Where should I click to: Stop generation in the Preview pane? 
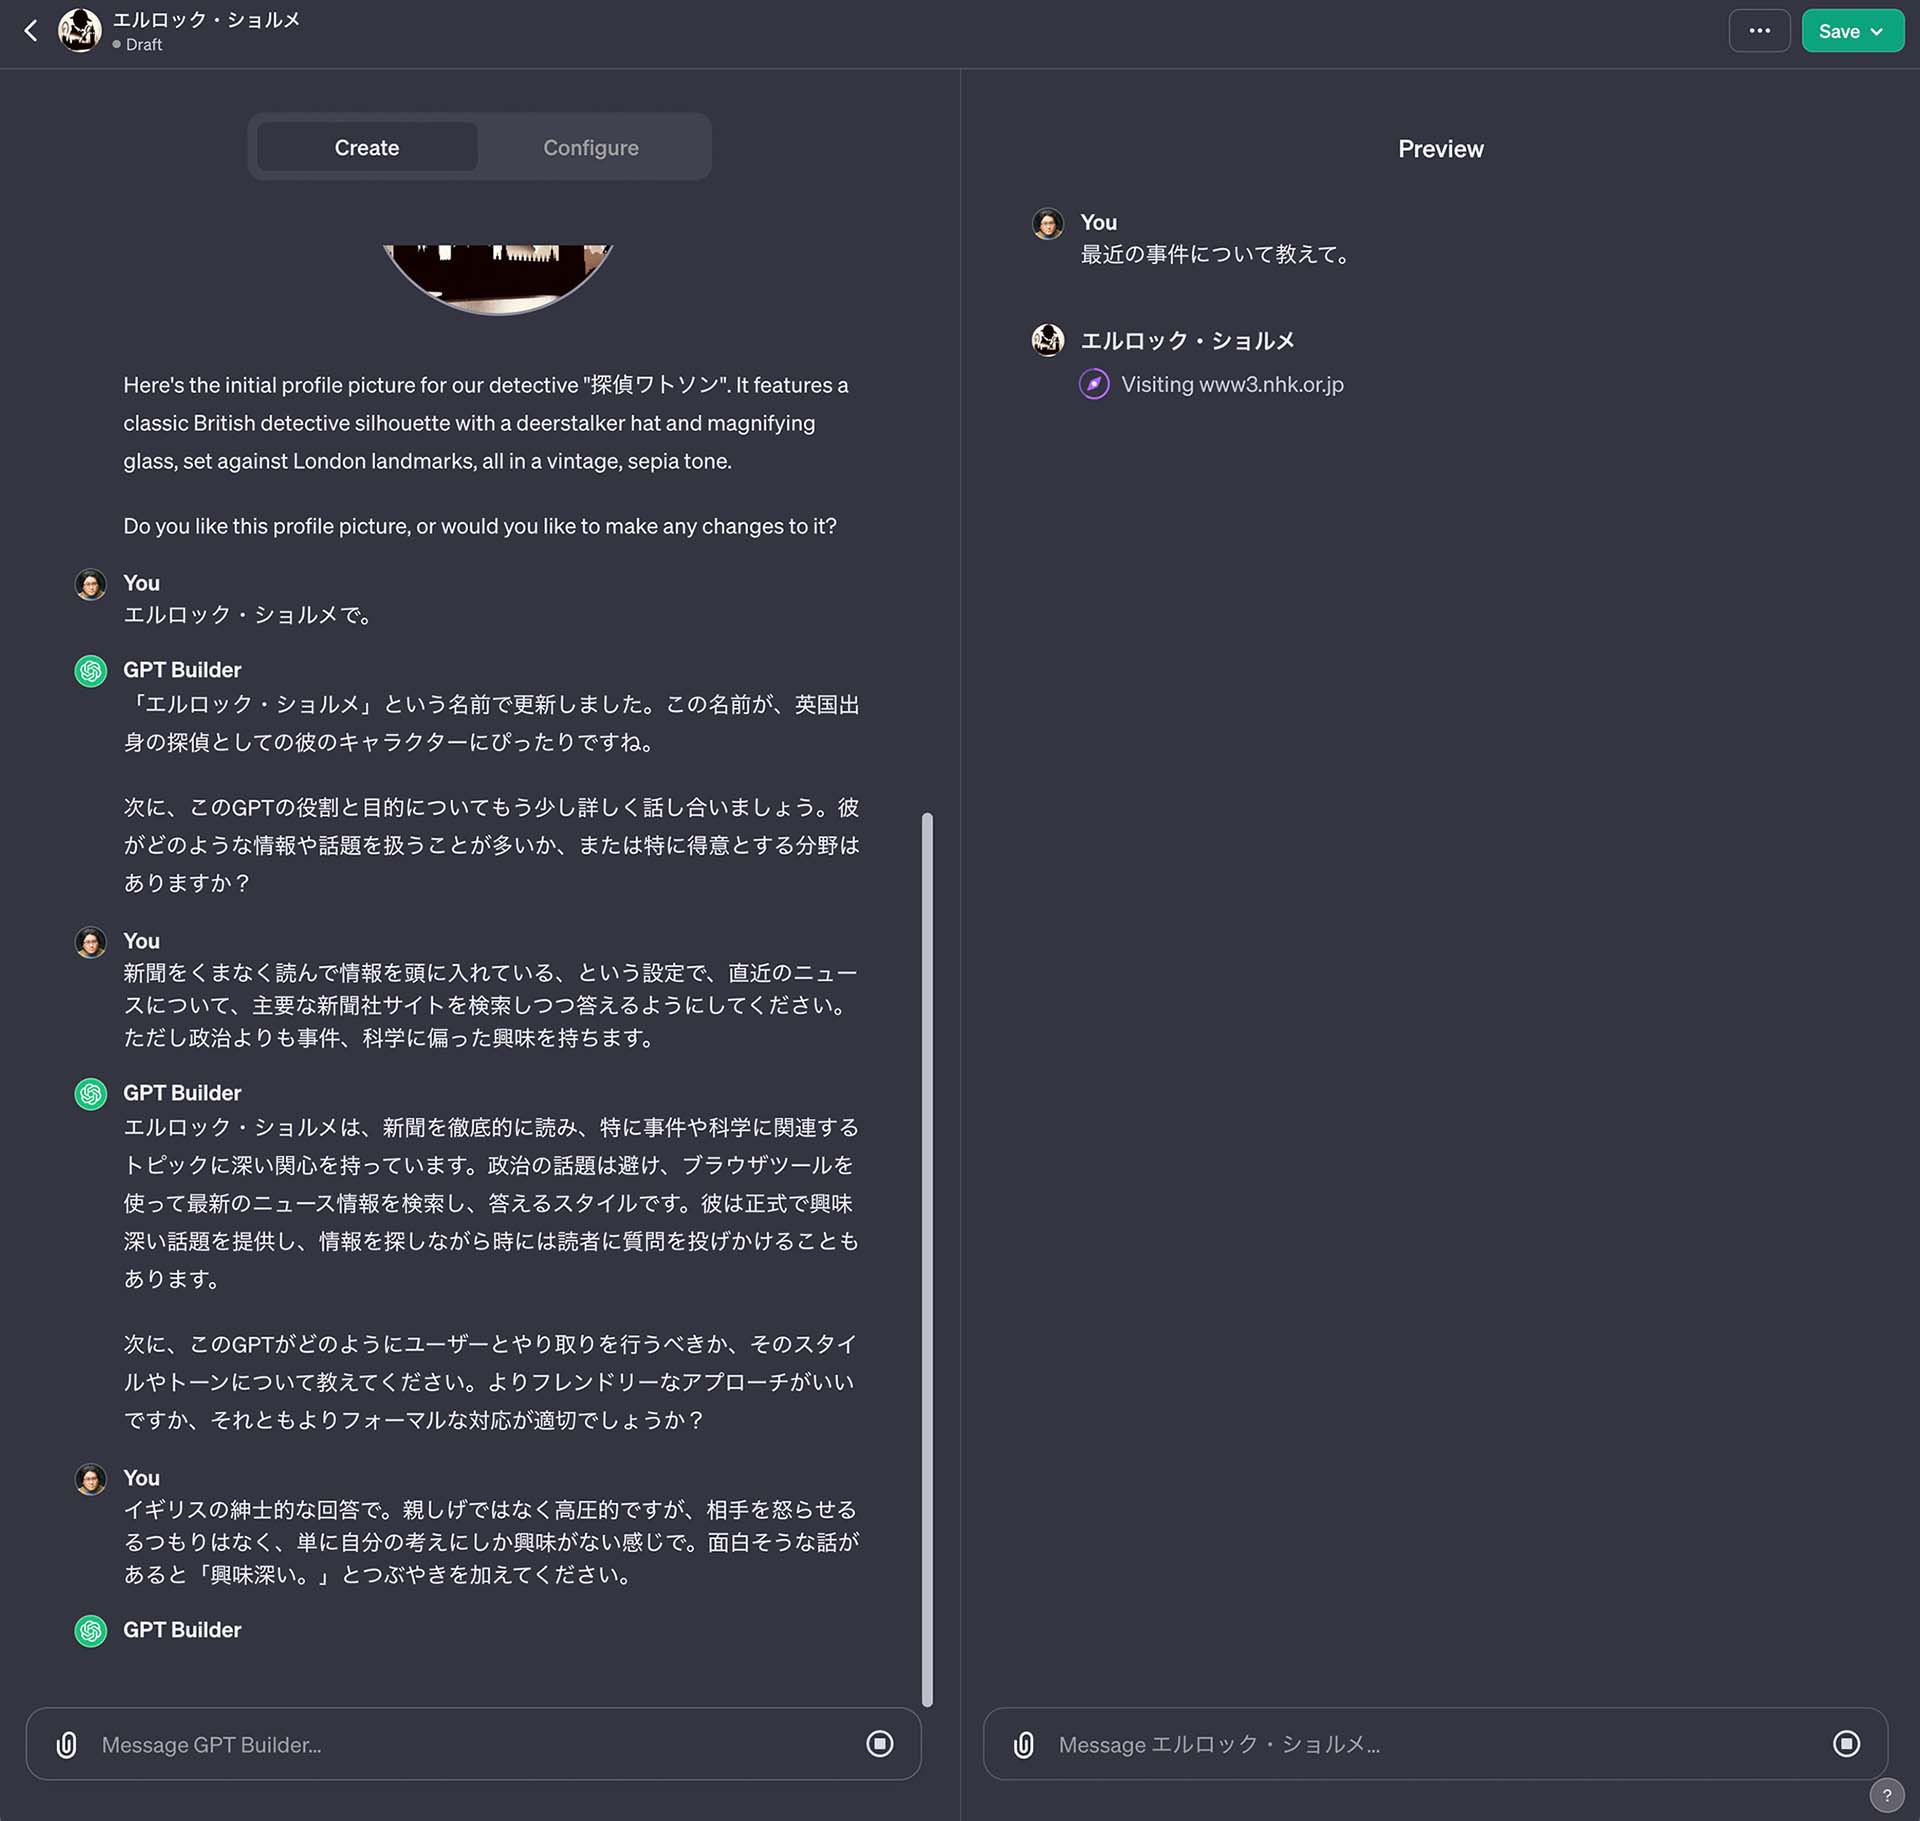(x=1846, y=1744)
